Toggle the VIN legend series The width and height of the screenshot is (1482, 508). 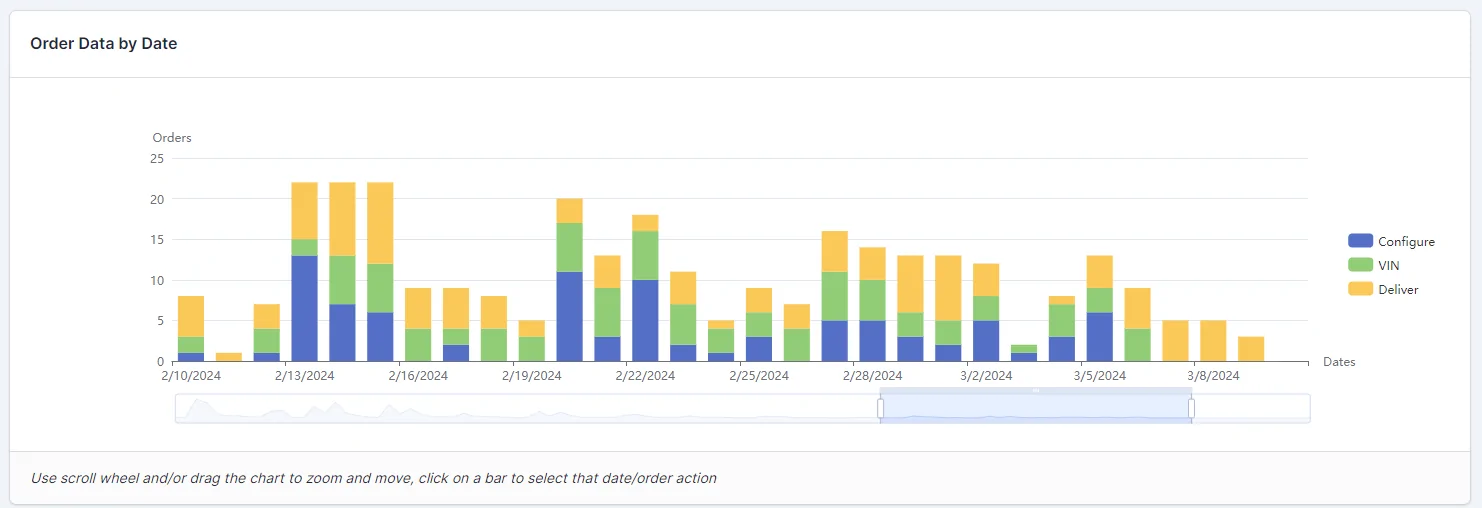click(x=1373, y=265)
